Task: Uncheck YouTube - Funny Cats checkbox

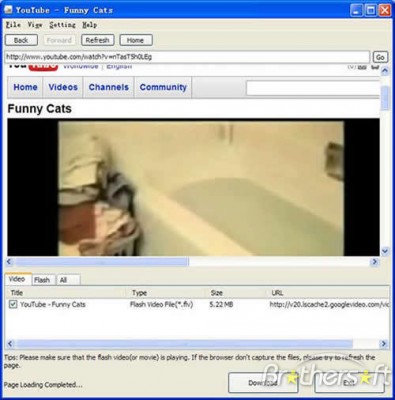Action: [13, 304]
